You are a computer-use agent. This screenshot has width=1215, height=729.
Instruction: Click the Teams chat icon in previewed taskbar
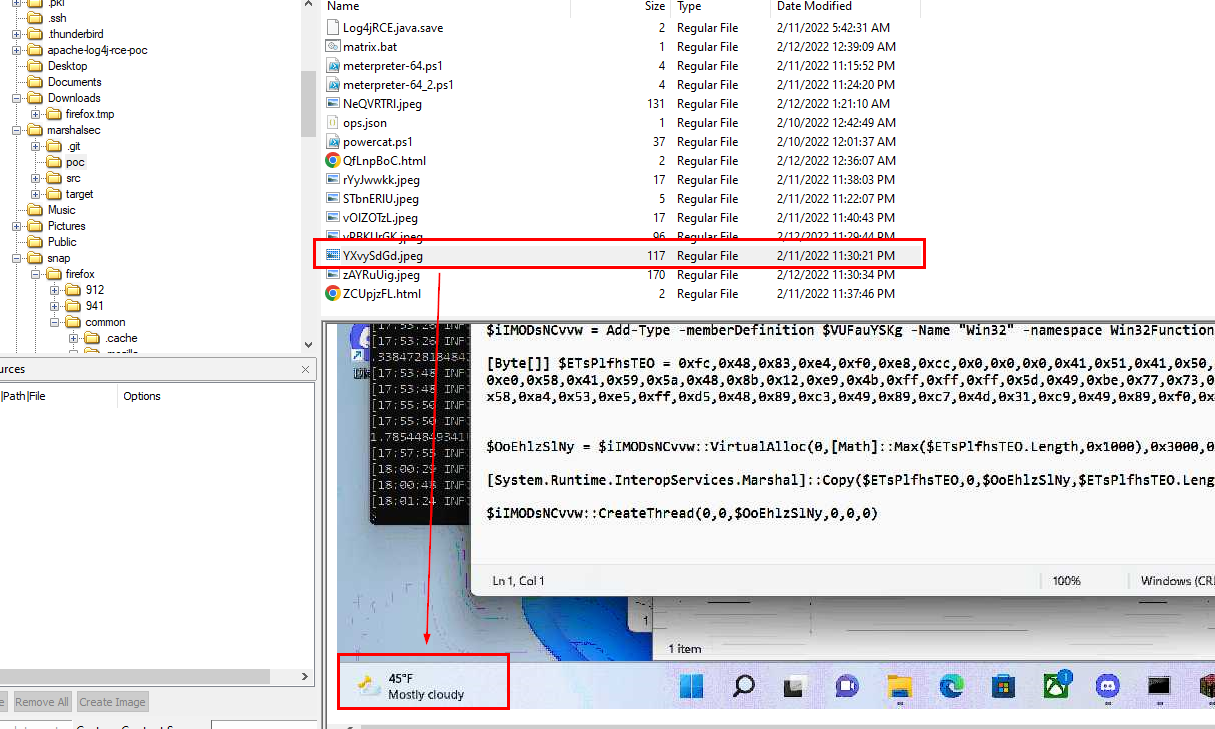[847, 686]
